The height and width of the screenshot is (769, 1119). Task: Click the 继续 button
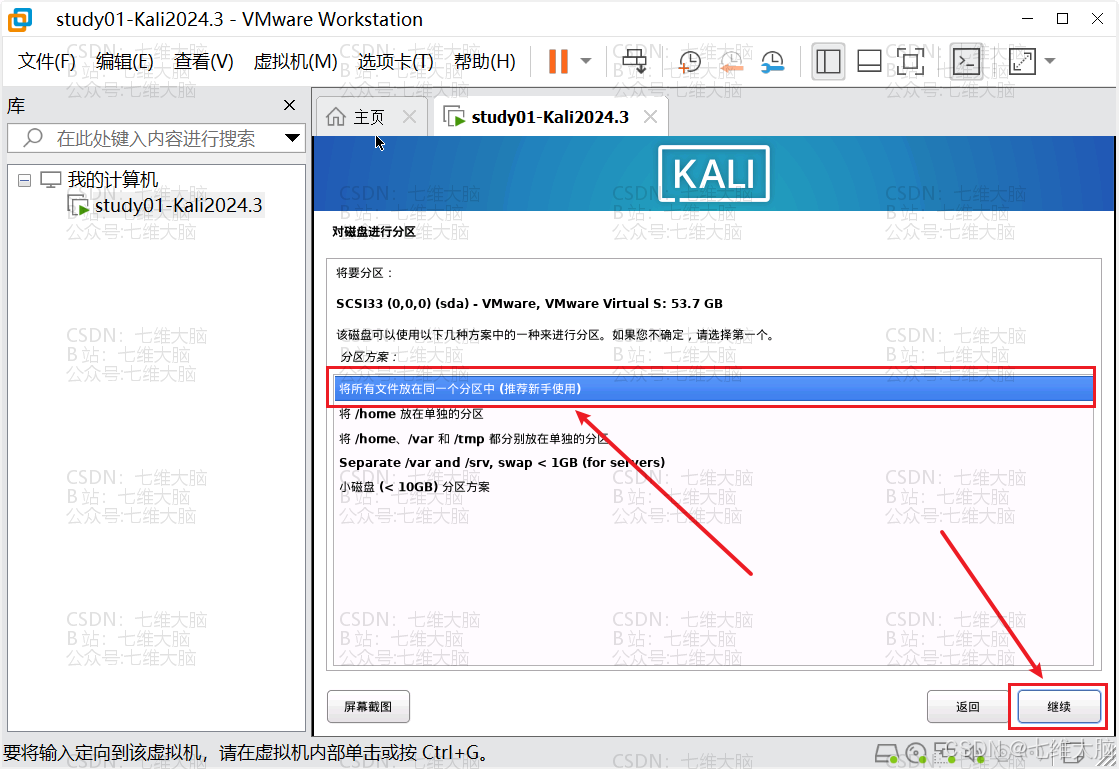tap(1059, 707)
